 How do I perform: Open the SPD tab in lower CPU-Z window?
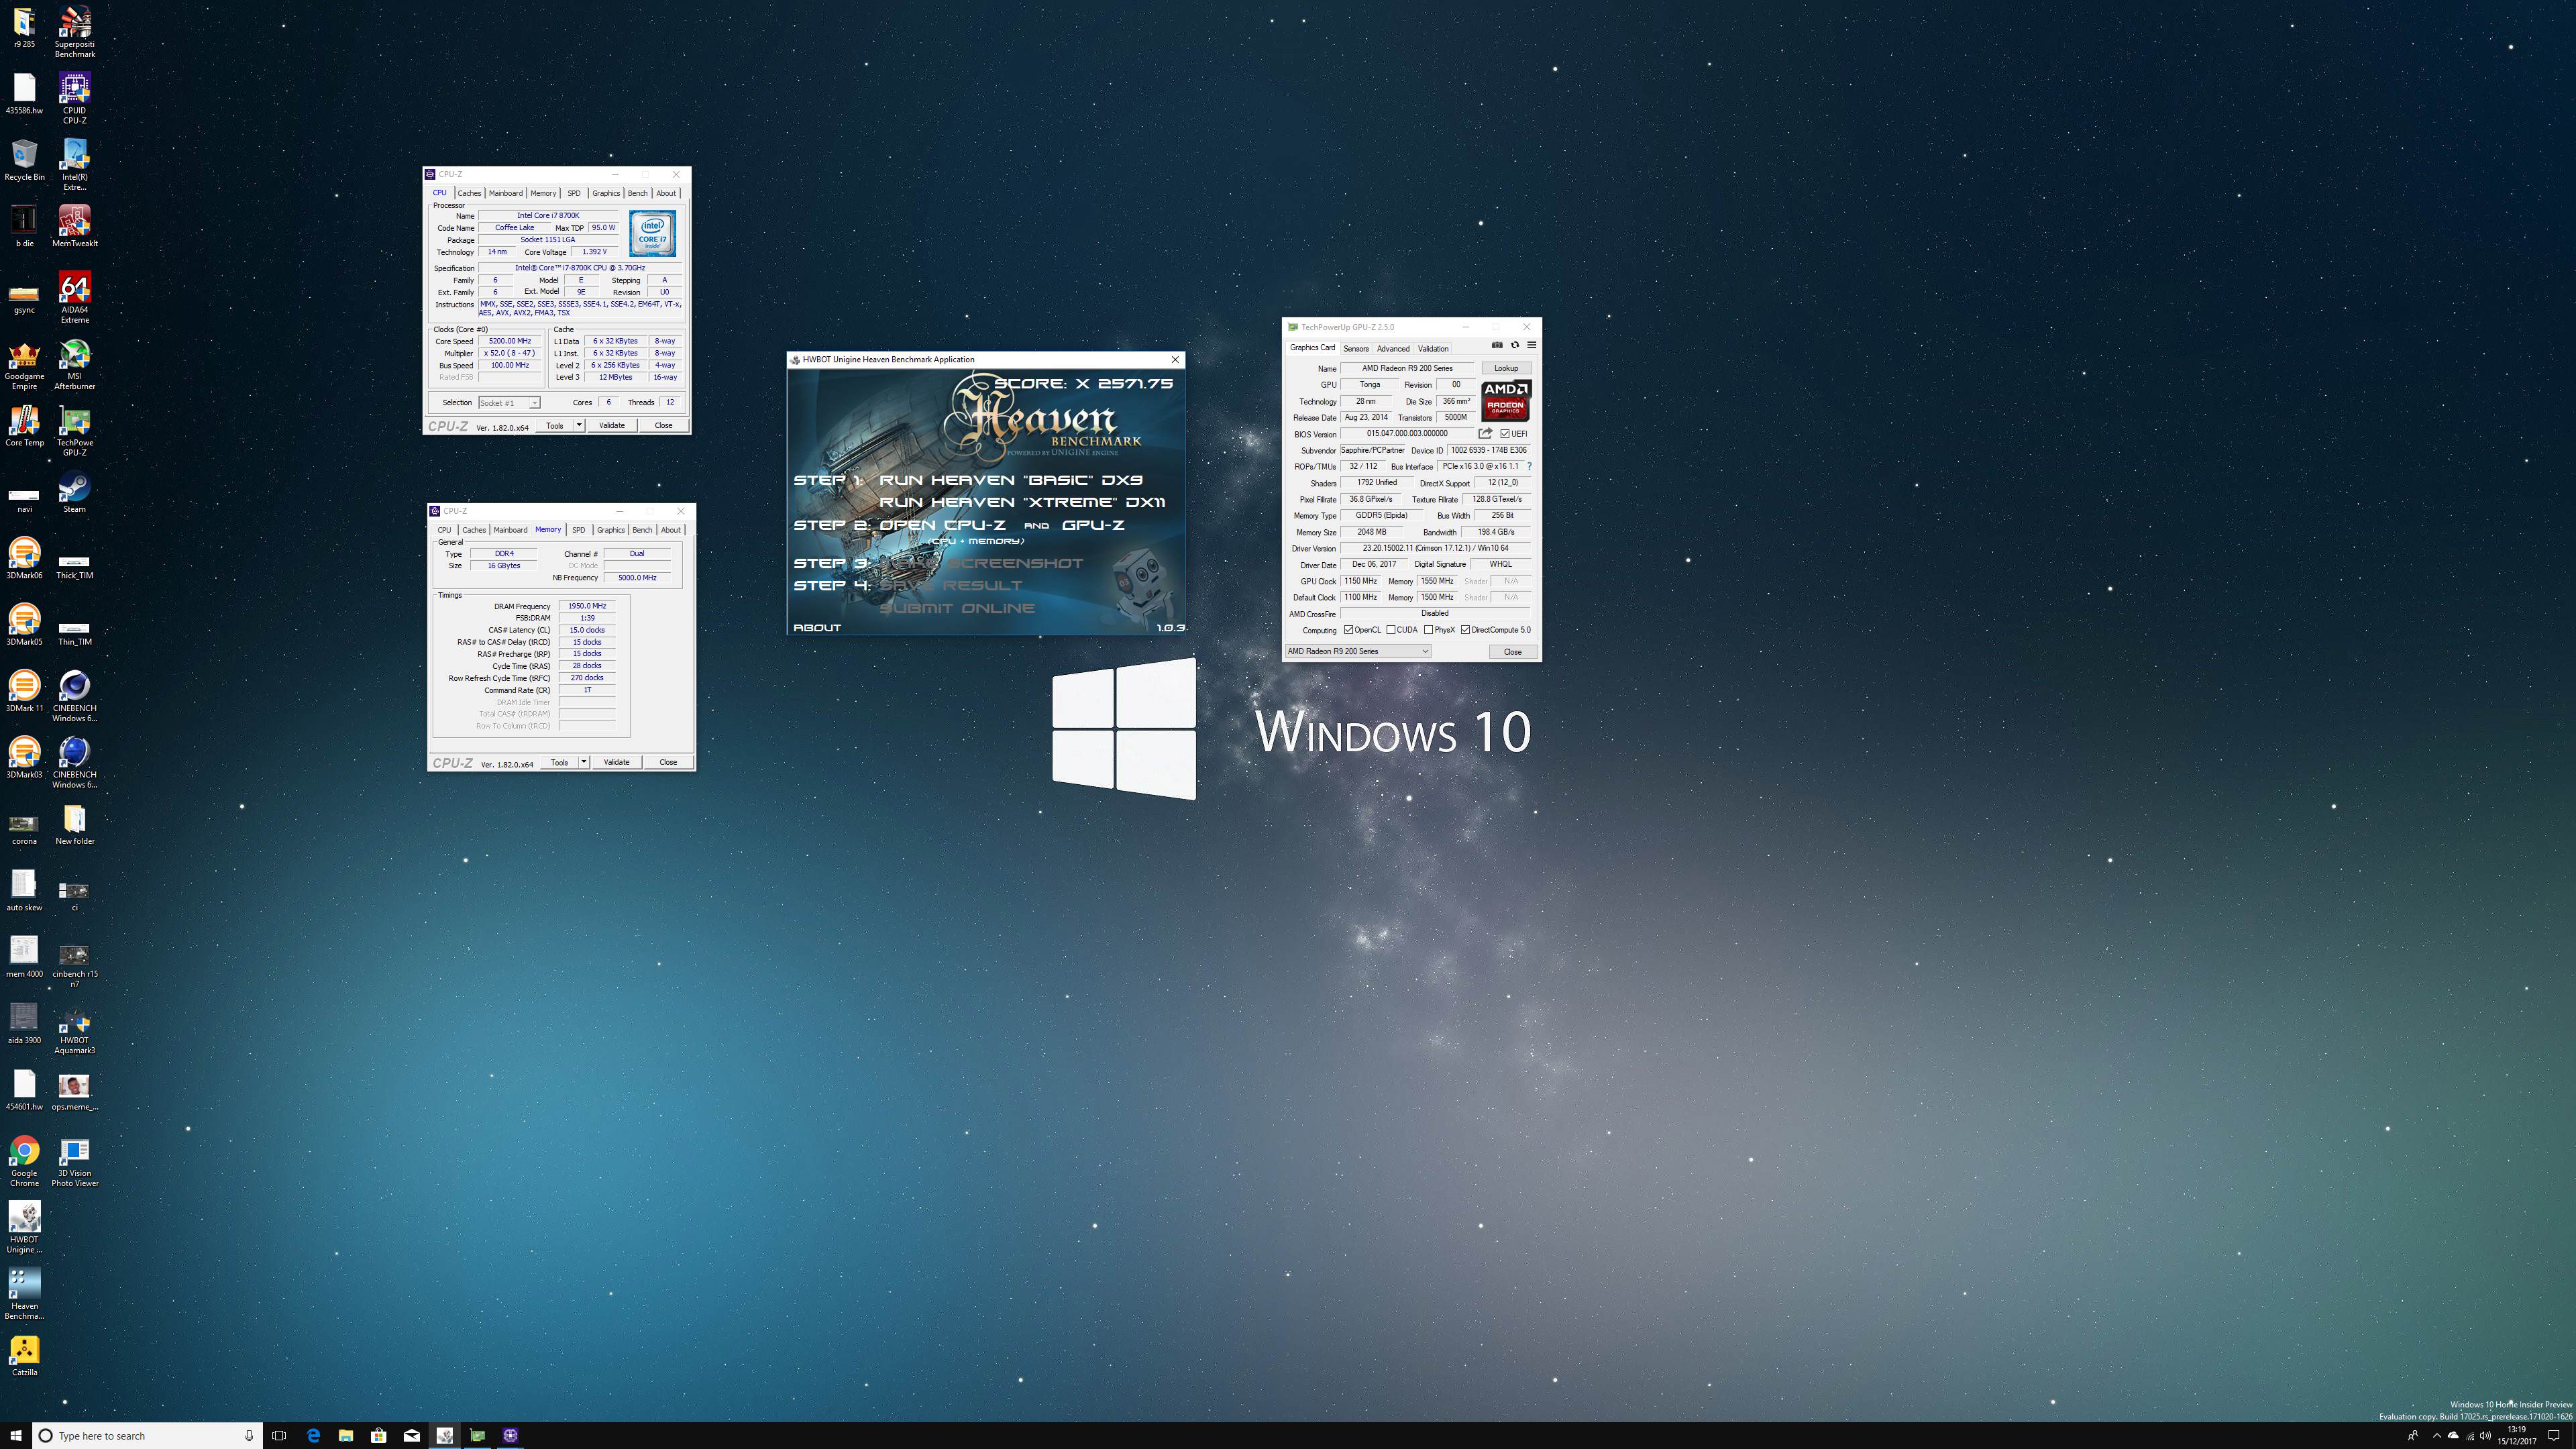coord(578,530)
